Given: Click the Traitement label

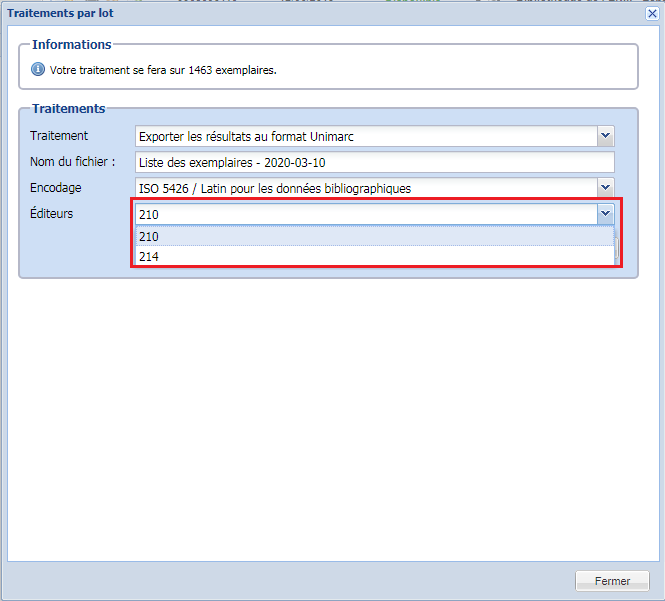Looking at the screenshot, I should (59, 136).
